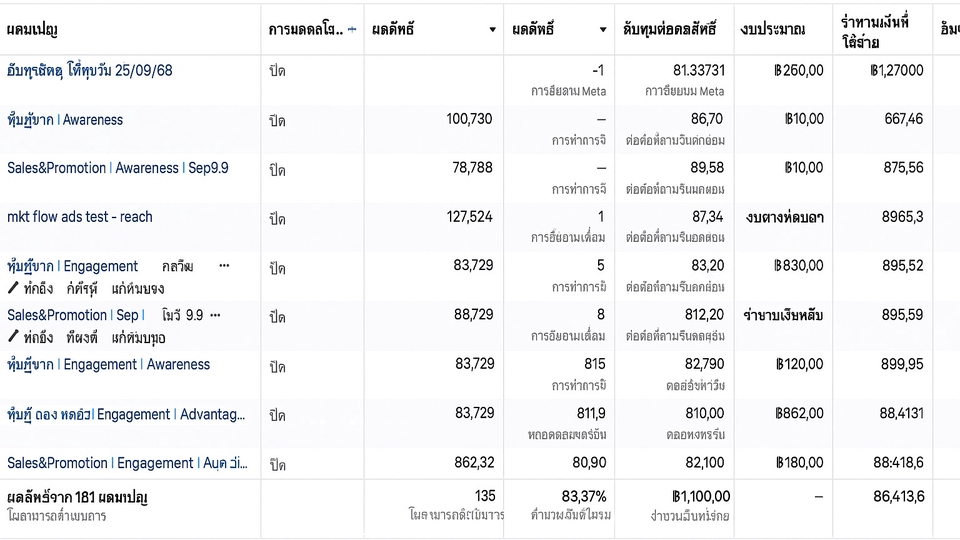960x540 pixels.
Task: Expand the second results column dropdown arrow
Action: [x=603, y=29]
